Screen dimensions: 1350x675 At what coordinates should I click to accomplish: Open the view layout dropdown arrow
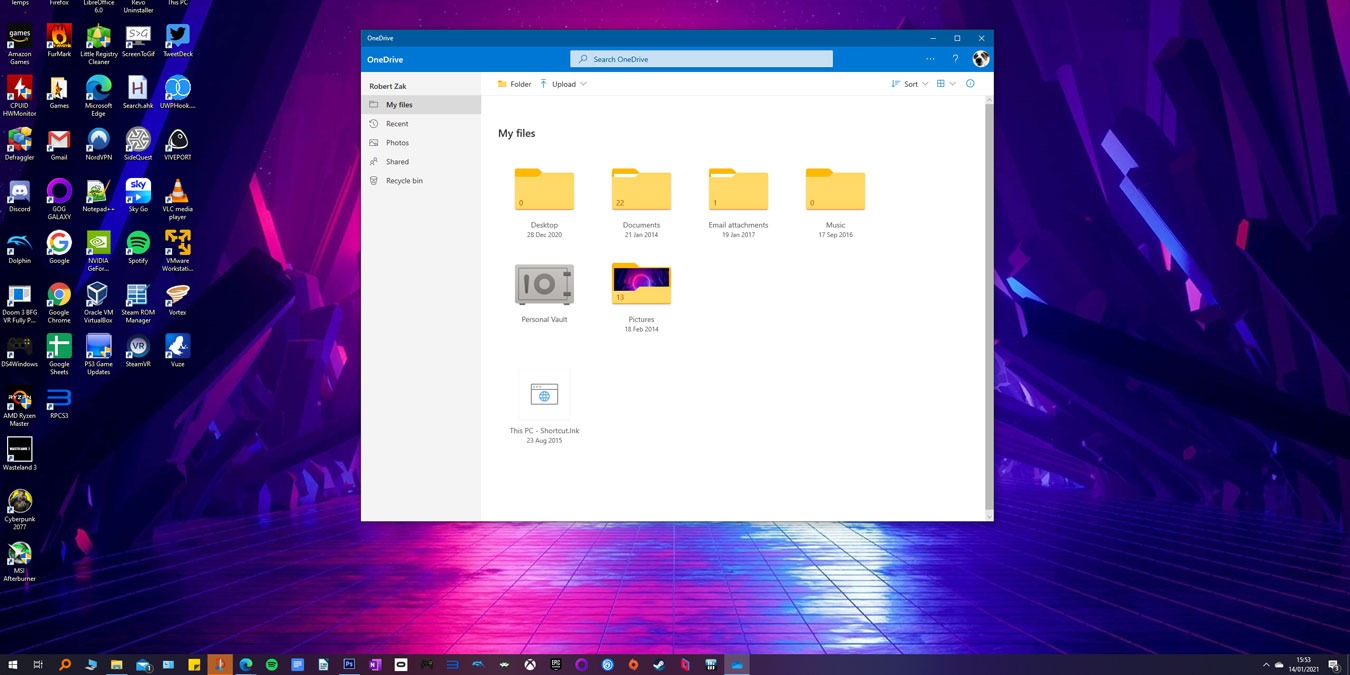point(953,83)
